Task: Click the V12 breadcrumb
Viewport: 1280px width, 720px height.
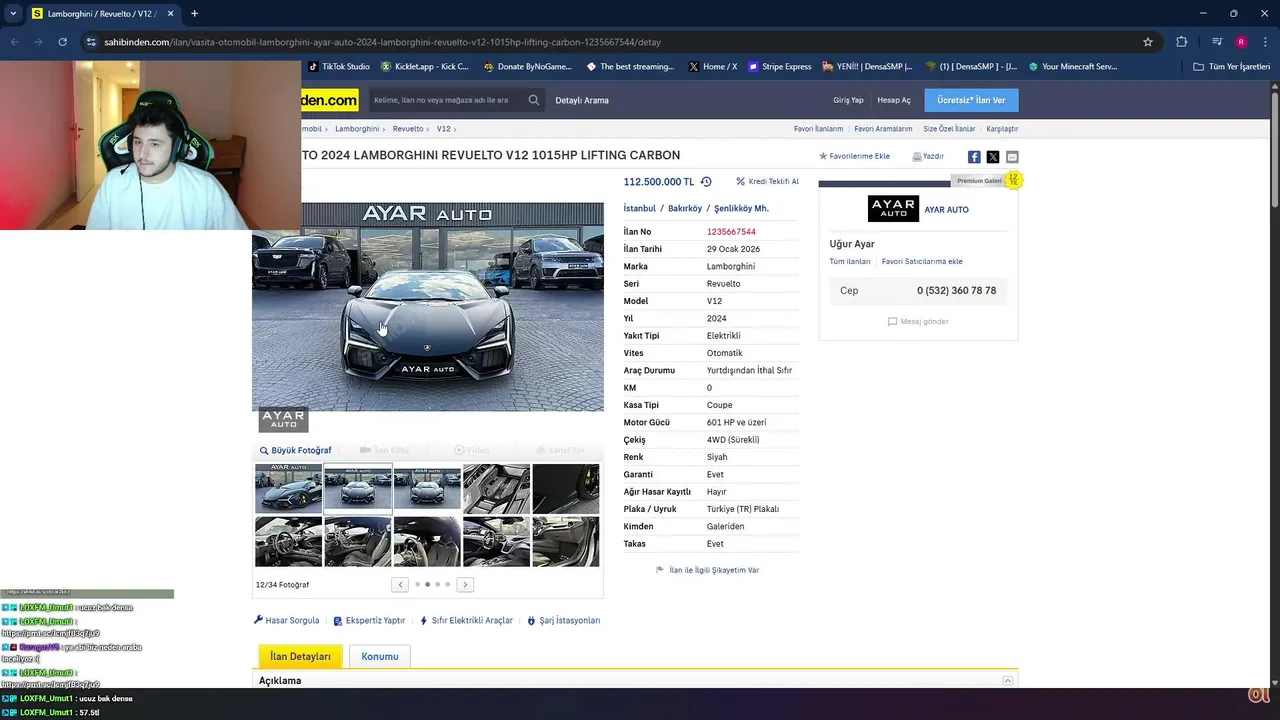Action: point(443,129)
